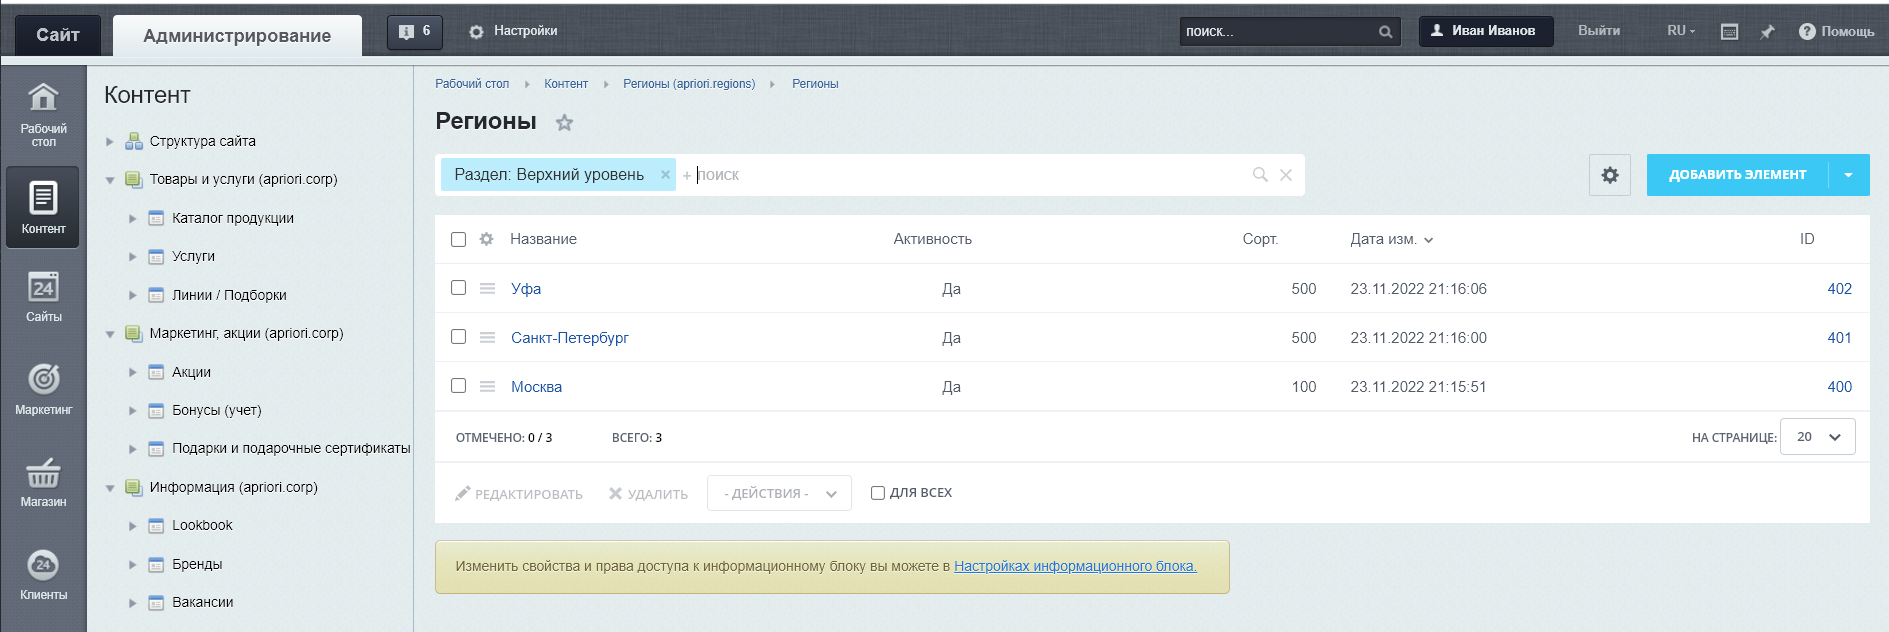Screen dimensions: 1889x632
Task: Follow Настройках информационного блока link
Action: [x=1074, y=566]
